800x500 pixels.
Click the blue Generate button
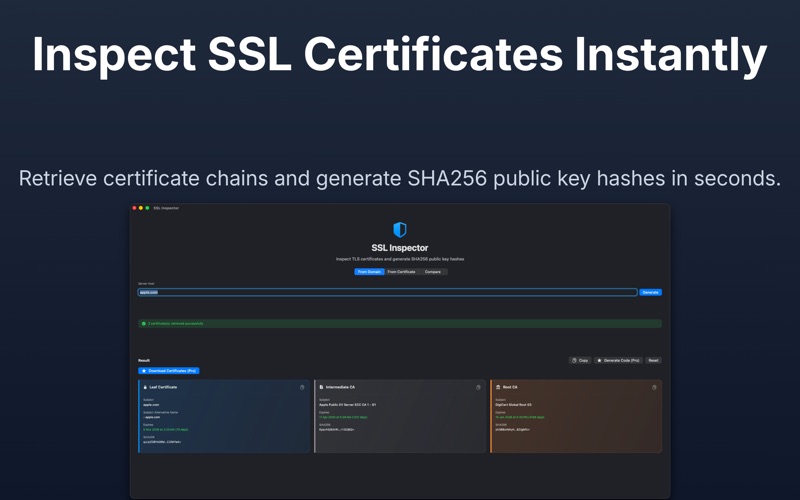point(651,292)
